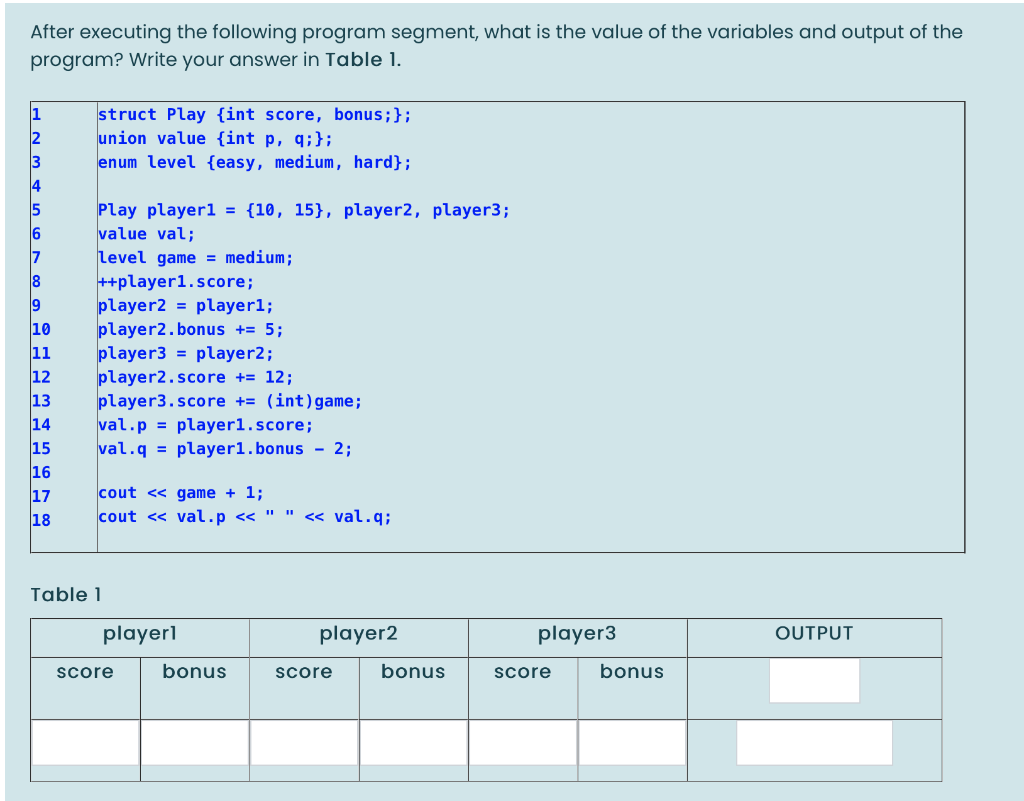1024x801 pixels.
Task: Select the player3 table header
Action: (577, 634)
